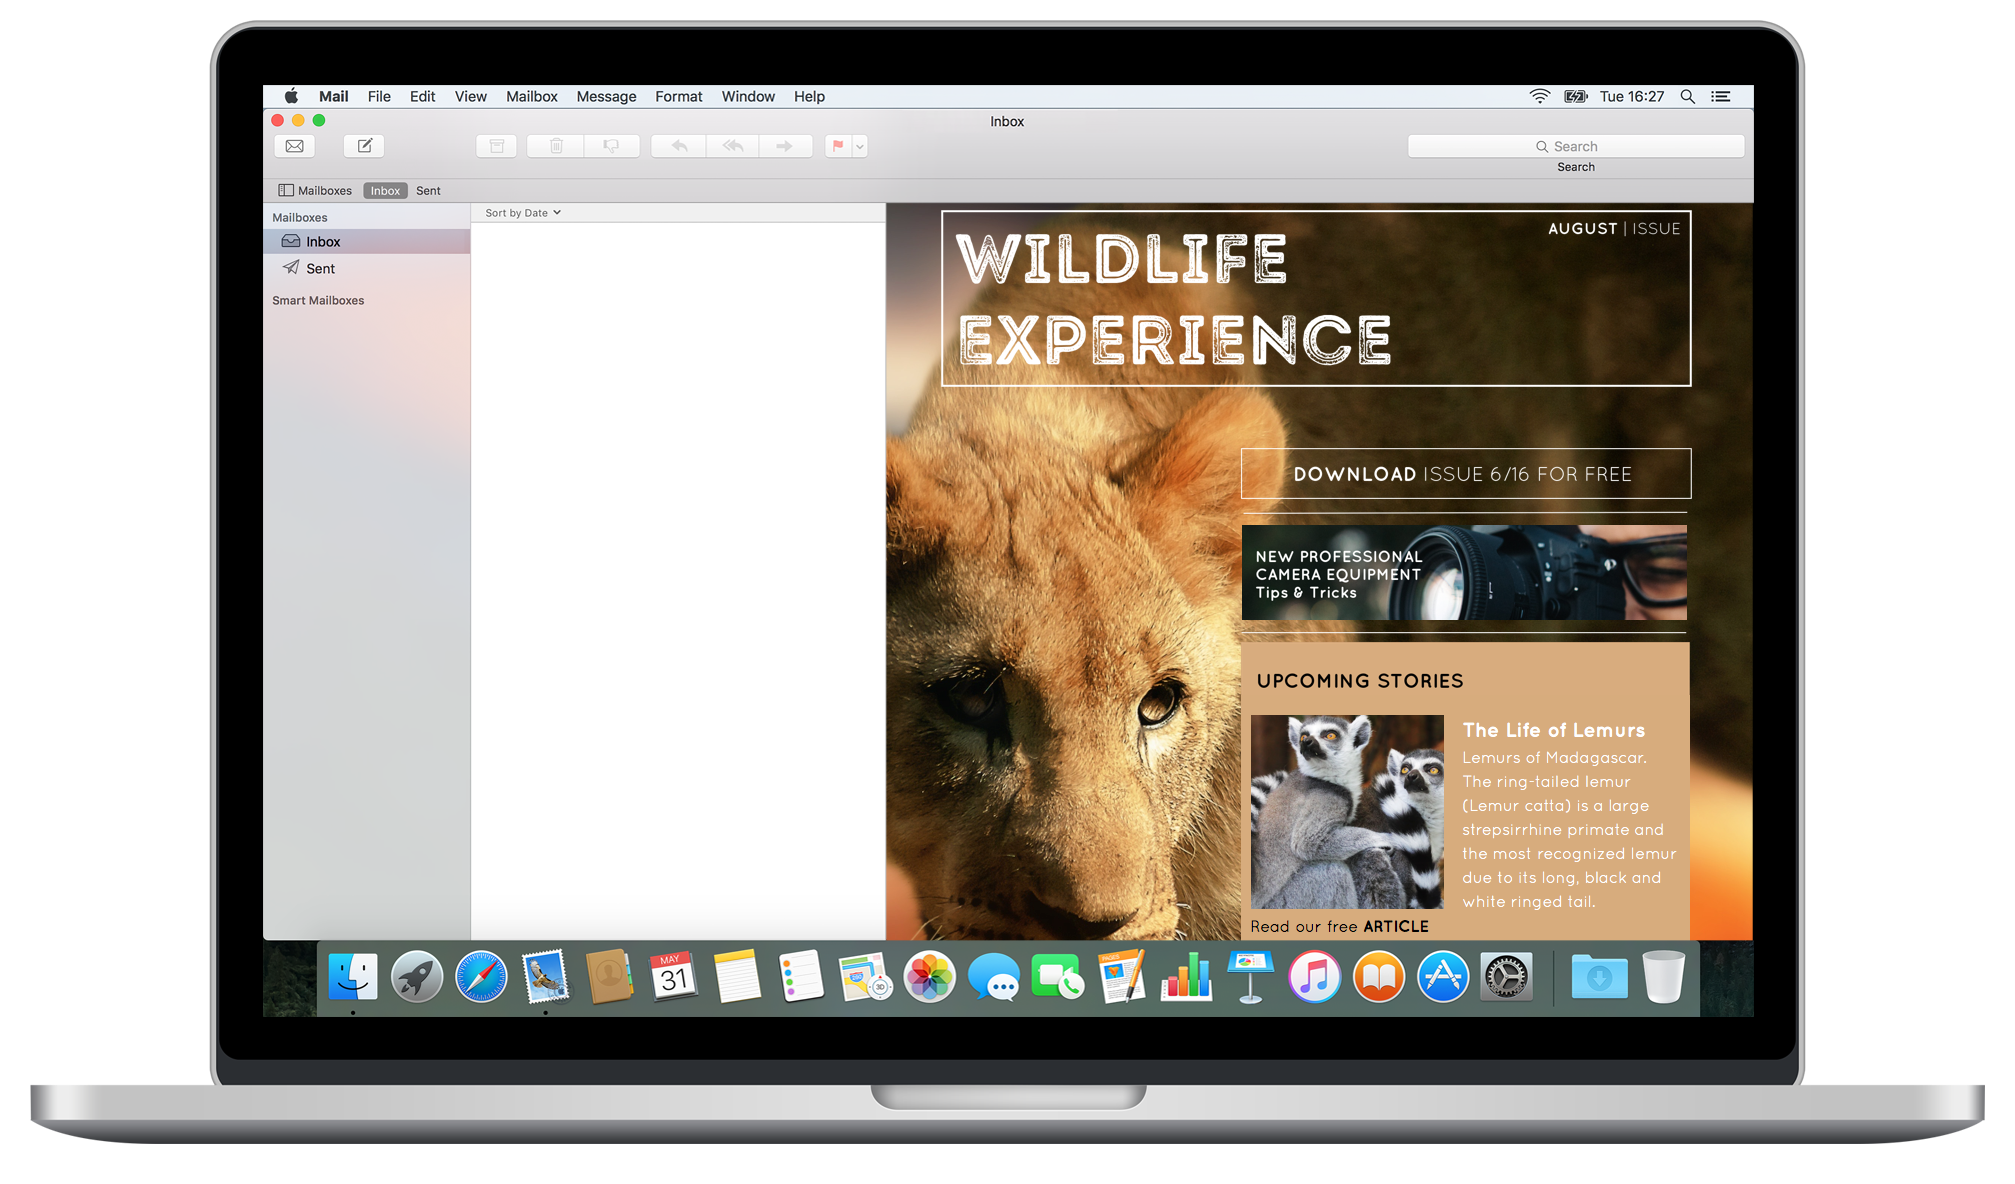Open the View menu
The width and height of the screenshot is (2015, 1184).
tap(470, 96)
